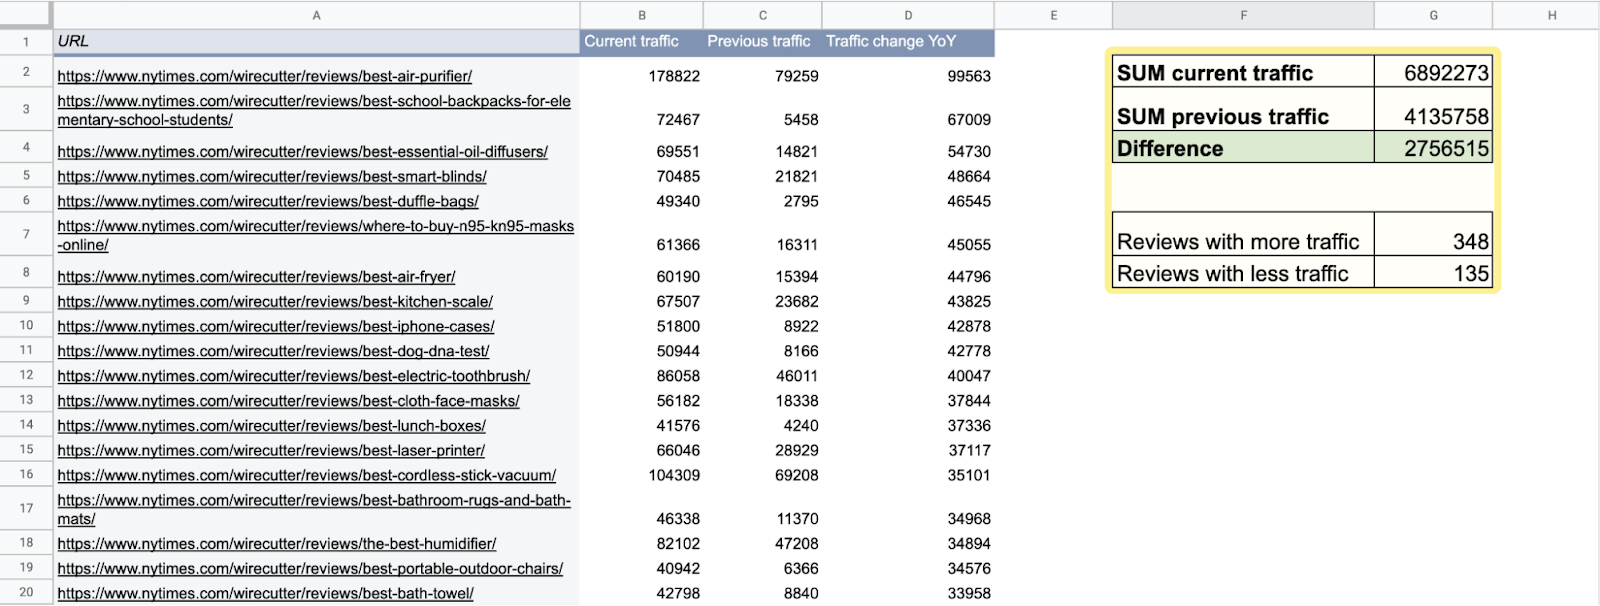This screenshot has width=1600, height=606.
Task: Select traffic change cell 67009
Action: click(x=908, y=111)
